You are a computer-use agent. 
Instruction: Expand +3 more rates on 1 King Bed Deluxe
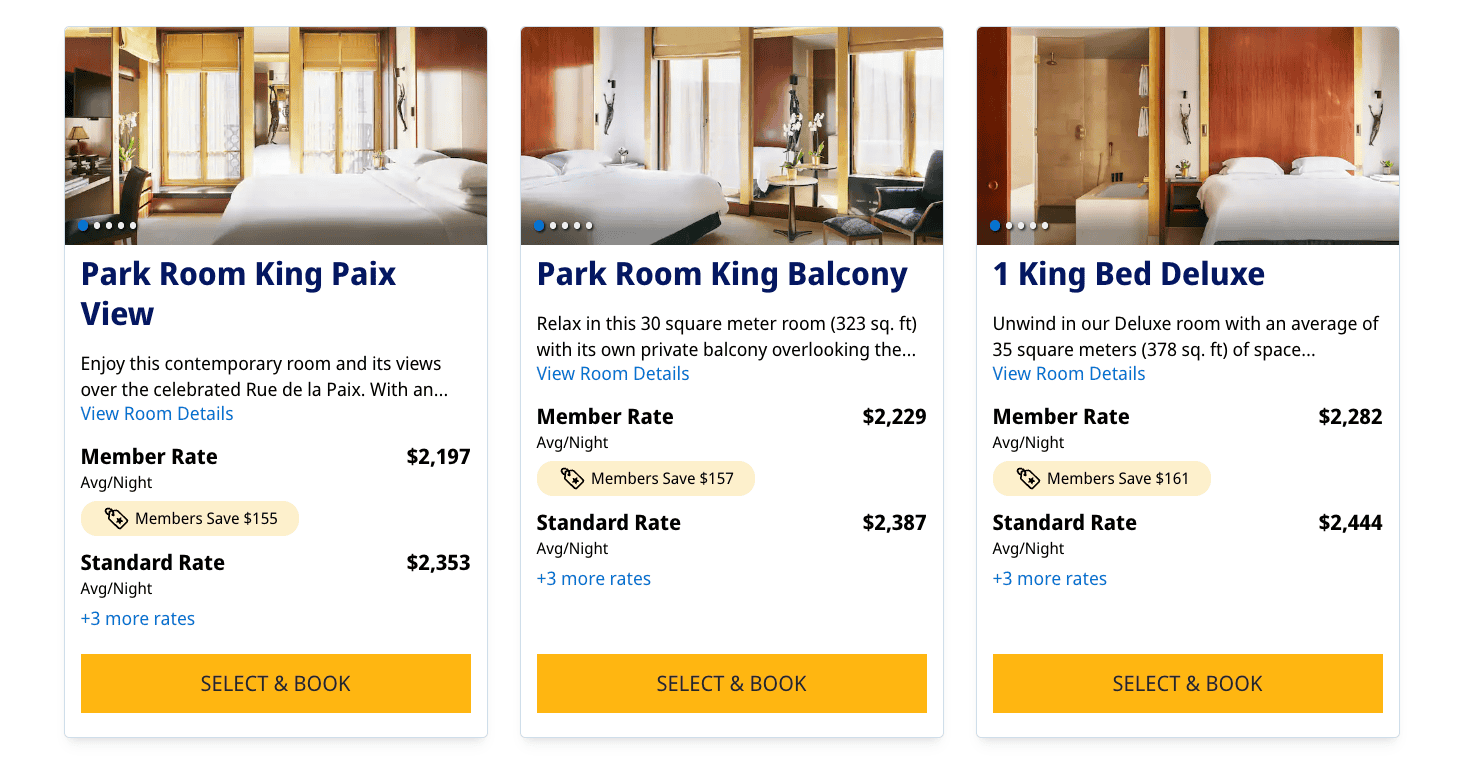(x=1050, y=578)
